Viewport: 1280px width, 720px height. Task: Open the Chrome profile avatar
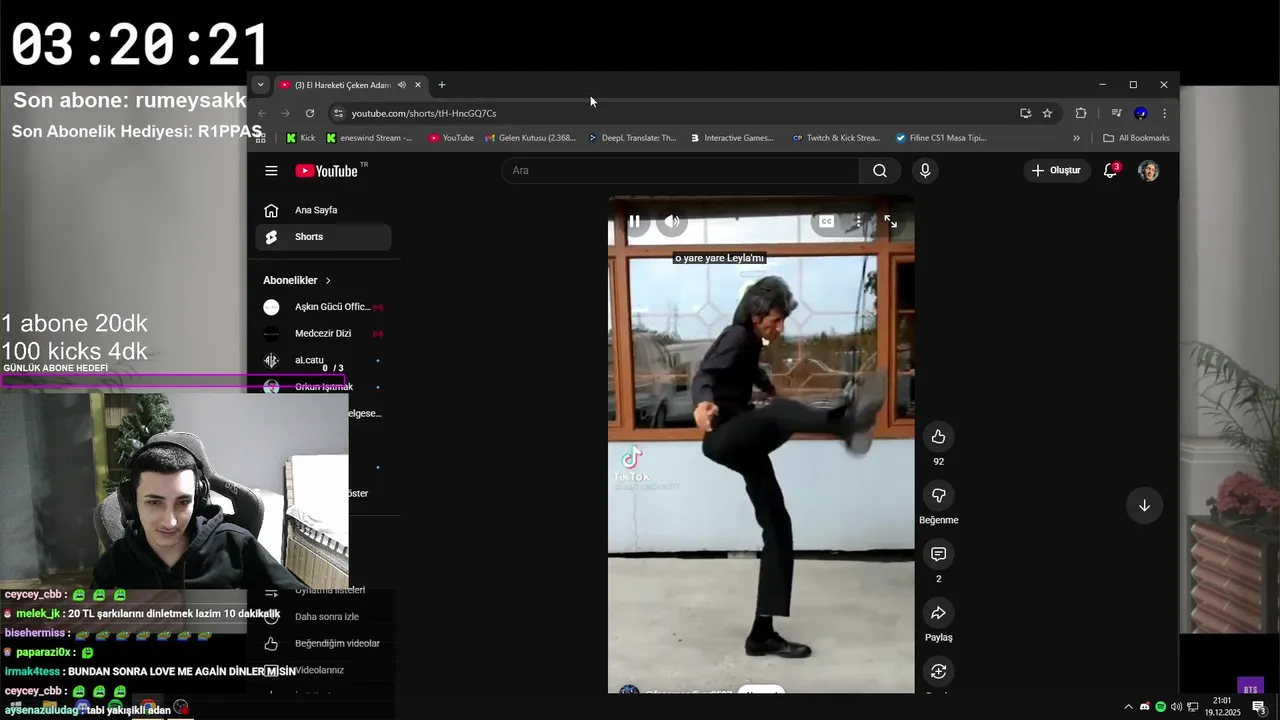point(1140,113)
